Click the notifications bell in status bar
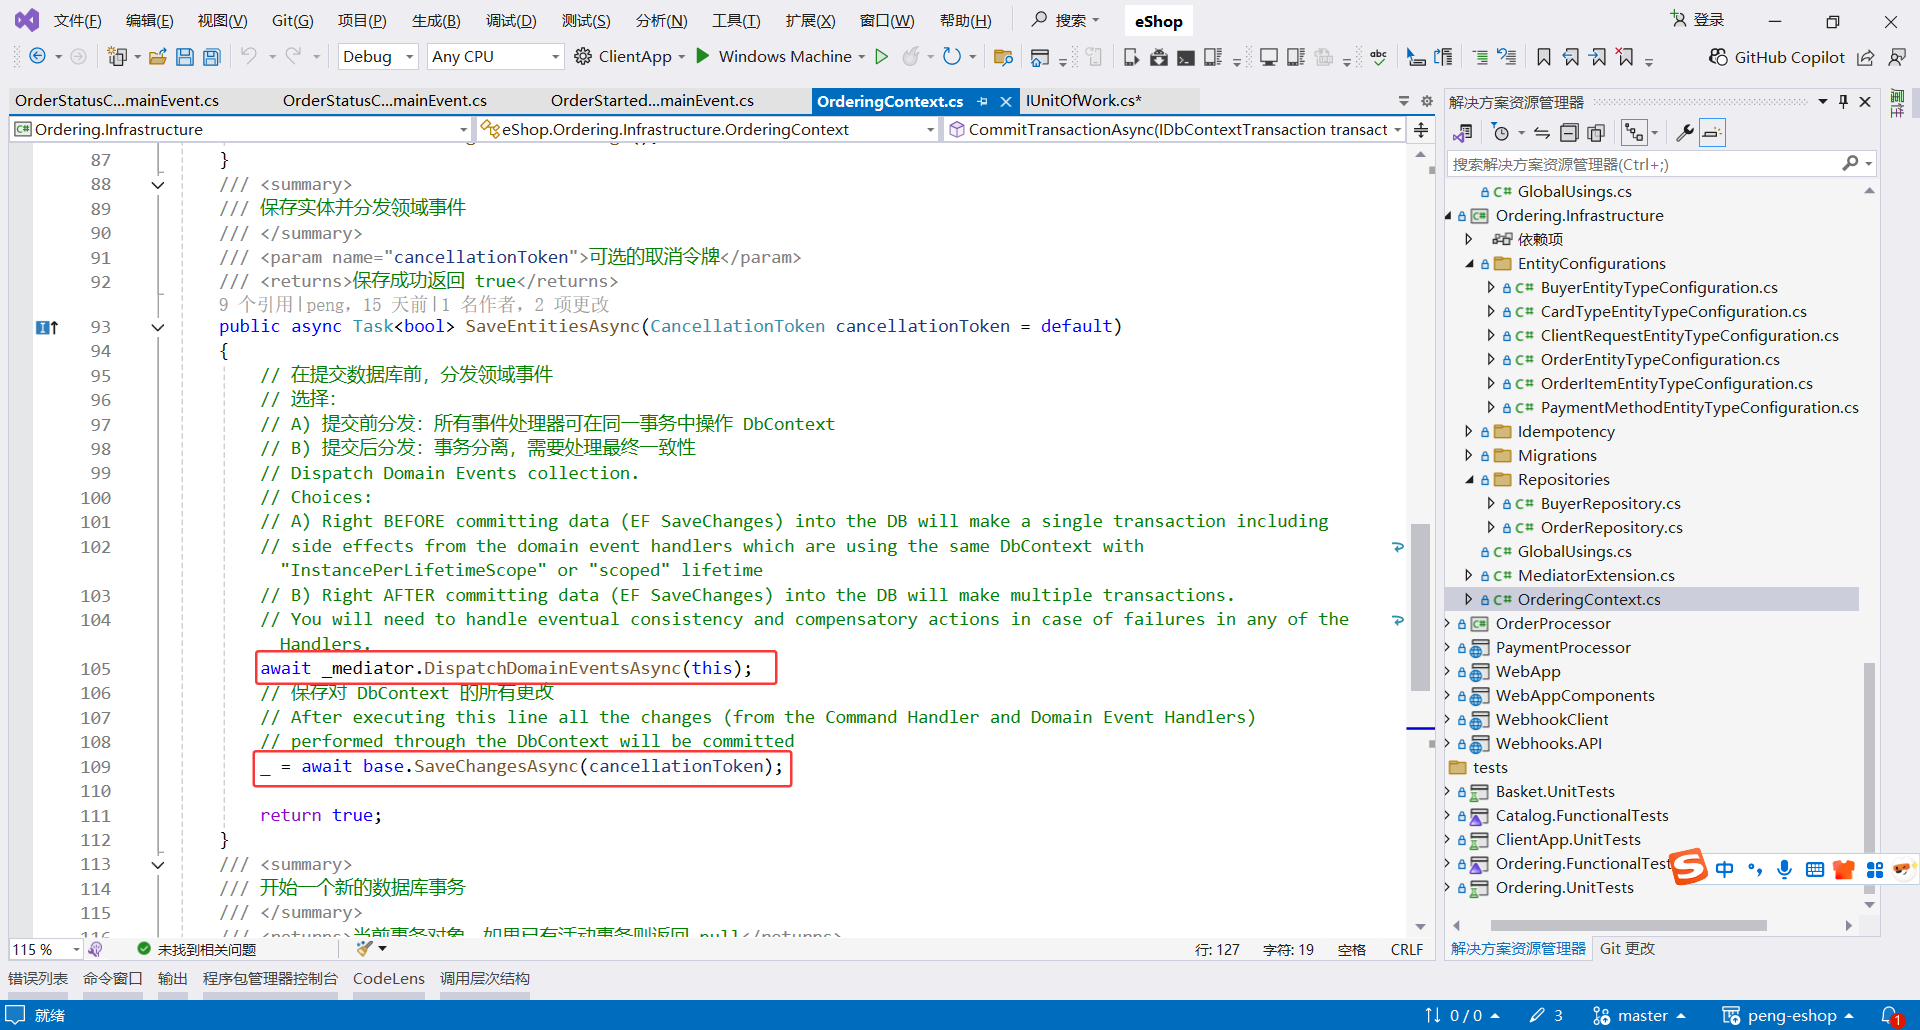This screenshot has width=1920, height=1030. click(x=1891, y=1016)
